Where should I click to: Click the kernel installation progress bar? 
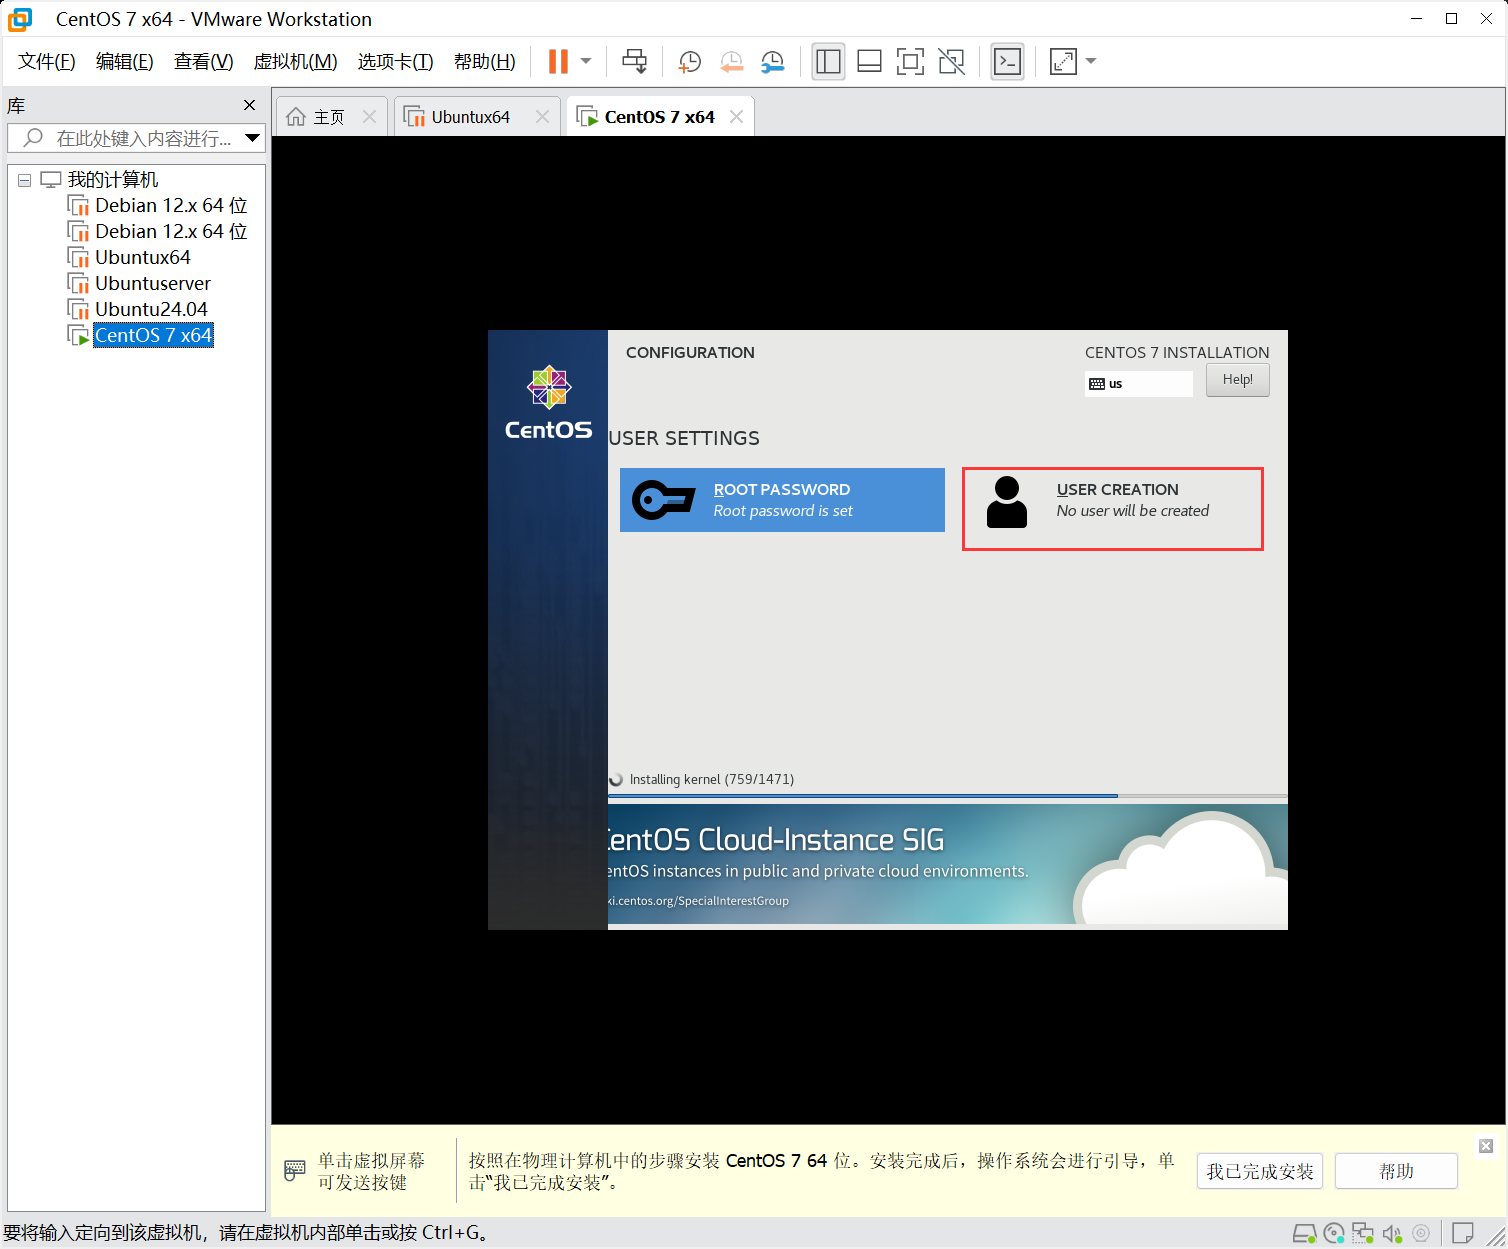(948, 796)
